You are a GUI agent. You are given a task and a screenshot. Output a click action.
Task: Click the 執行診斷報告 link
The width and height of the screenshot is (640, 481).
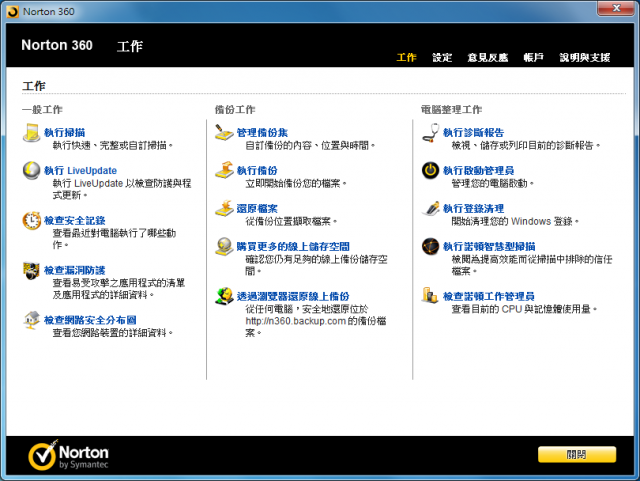click(x=473, y=133)
